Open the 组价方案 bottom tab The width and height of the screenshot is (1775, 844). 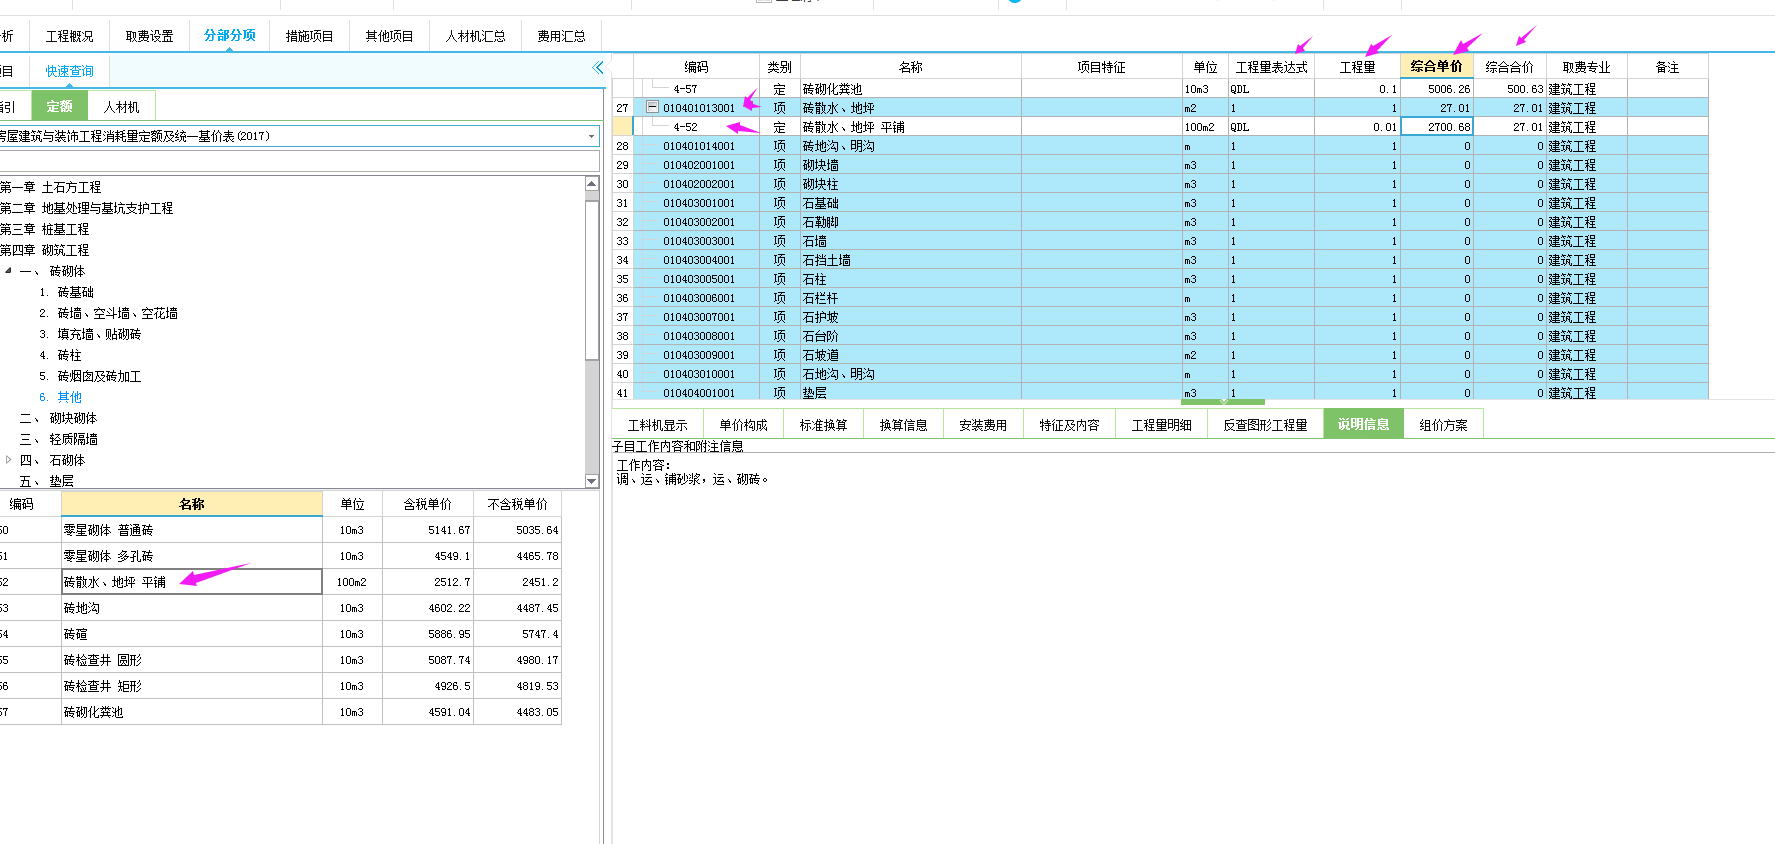point(1444,425)
